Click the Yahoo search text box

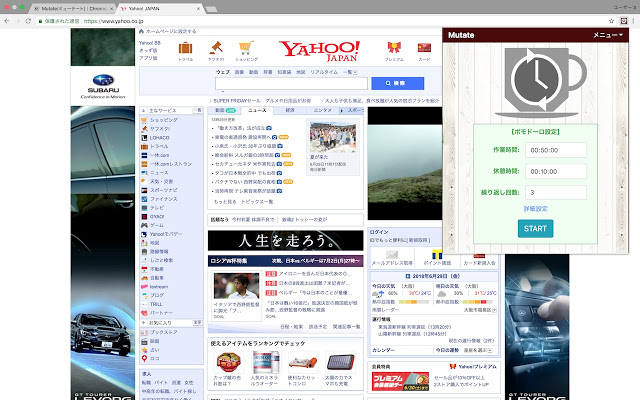coord(291,83)
